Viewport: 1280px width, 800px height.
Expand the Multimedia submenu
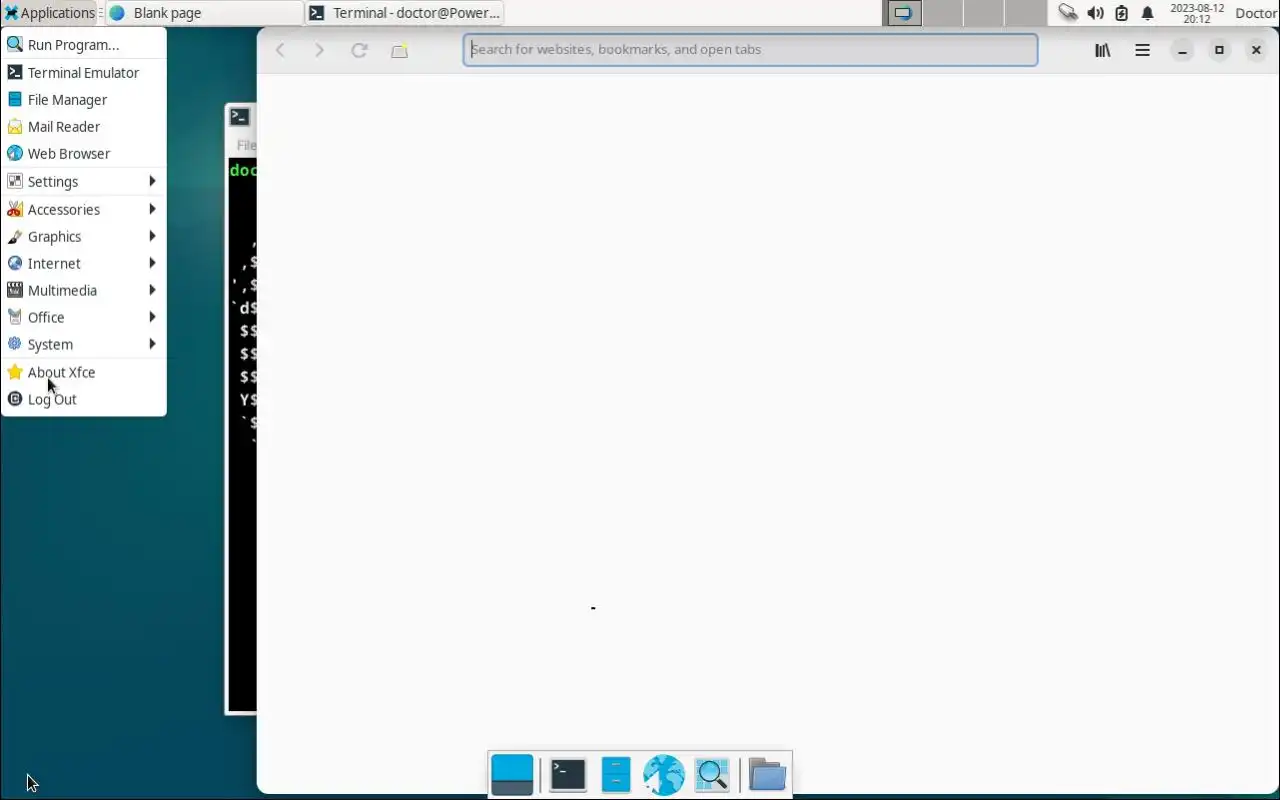pyautogui.click(x=84, y=290)
